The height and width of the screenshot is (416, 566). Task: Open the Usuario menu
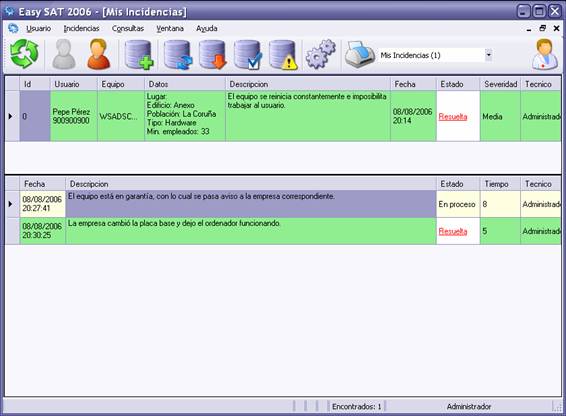(38, 29)
